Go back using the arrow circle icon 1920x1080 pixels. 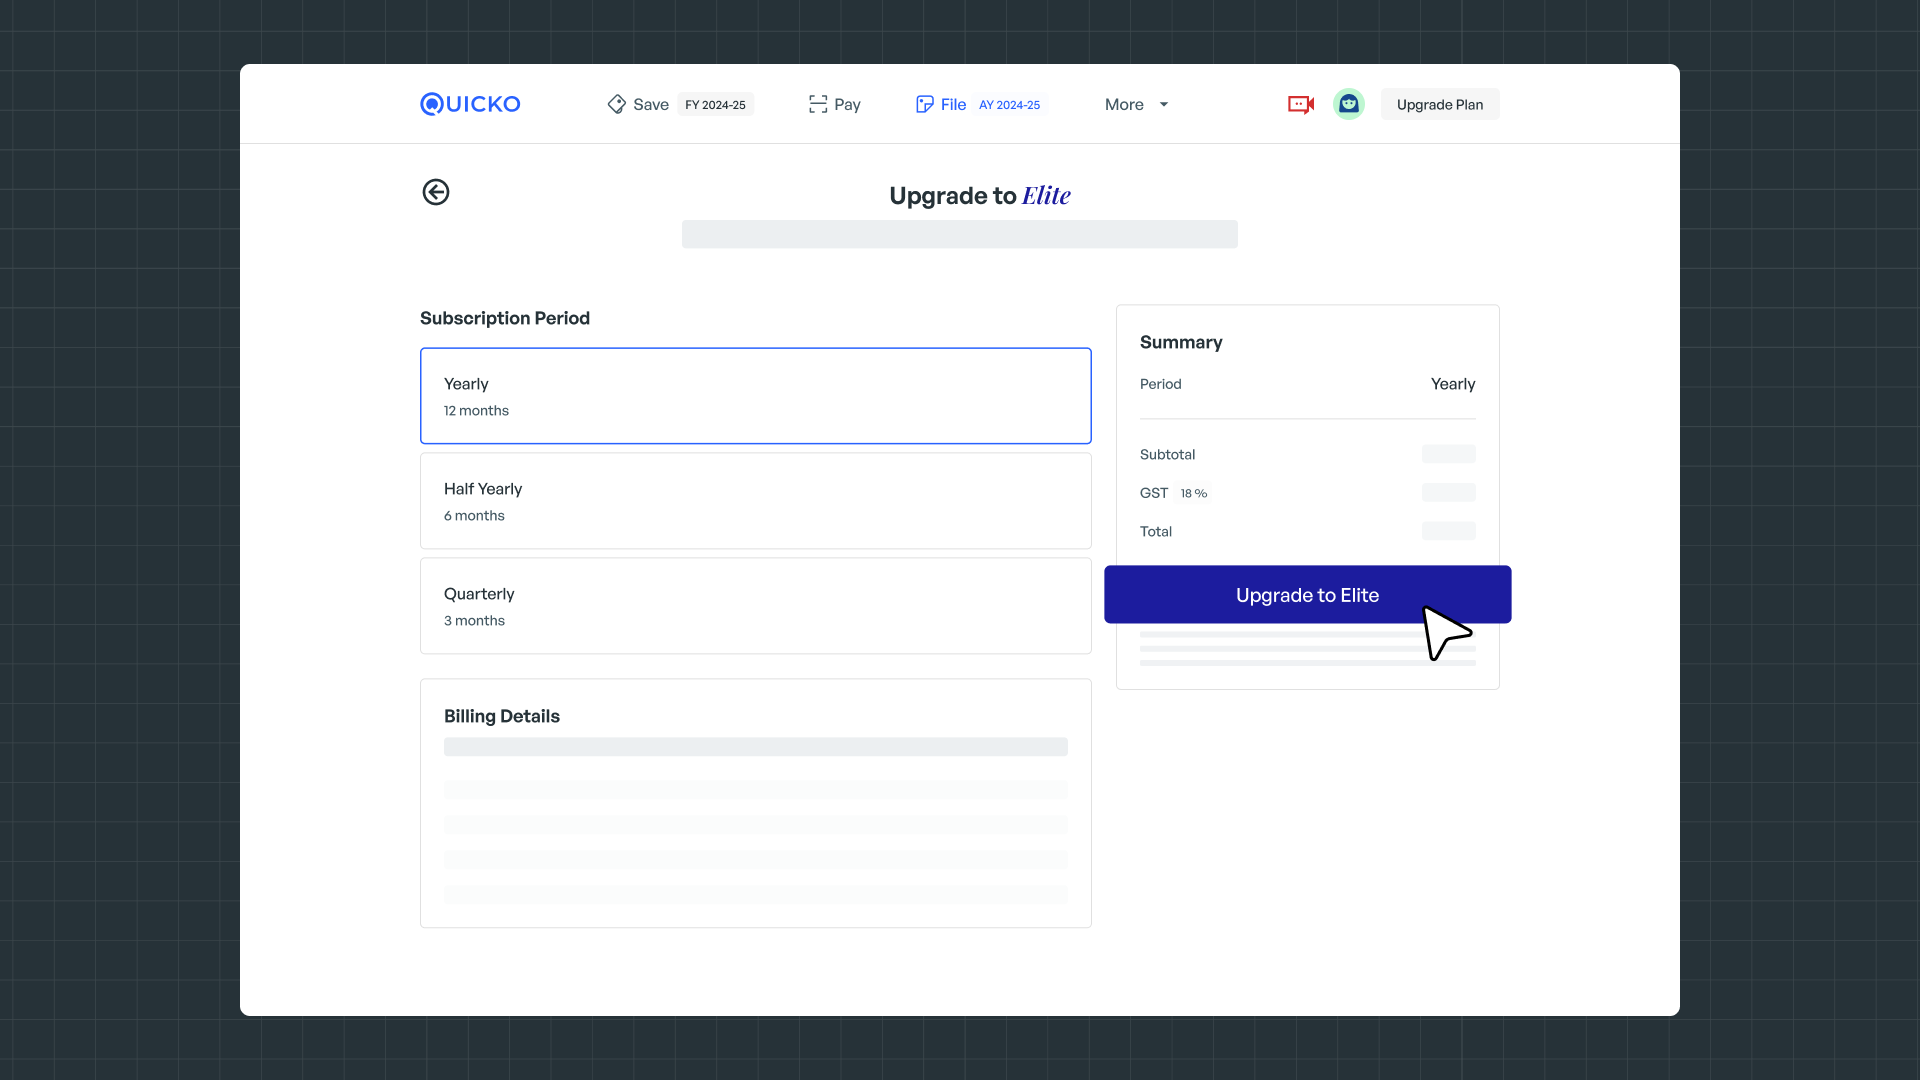click(436, 192)
